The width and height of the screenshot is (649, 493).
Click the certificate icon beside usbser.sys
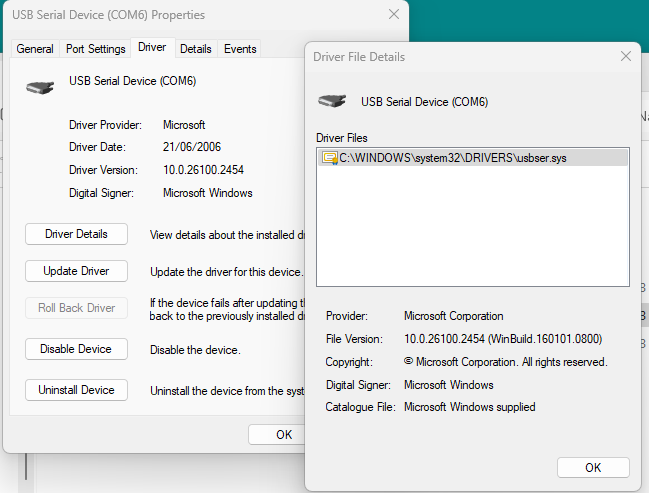click(330, 158)
